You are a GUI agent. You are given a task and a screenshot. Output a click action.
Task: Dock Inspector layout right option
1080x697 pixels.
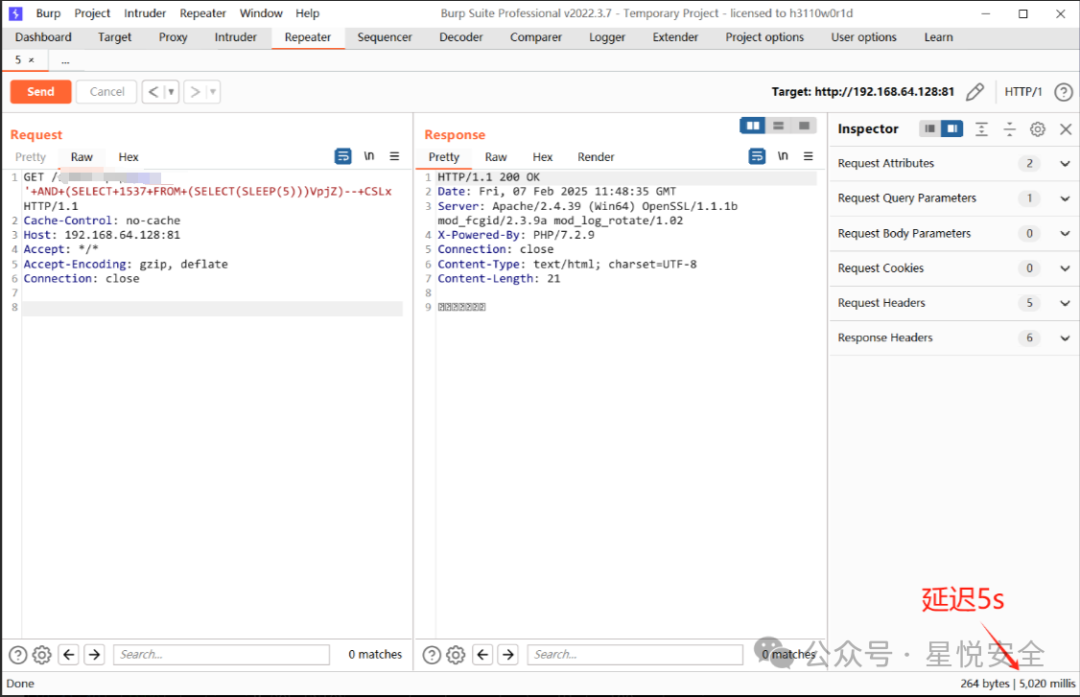pos(952,129)
